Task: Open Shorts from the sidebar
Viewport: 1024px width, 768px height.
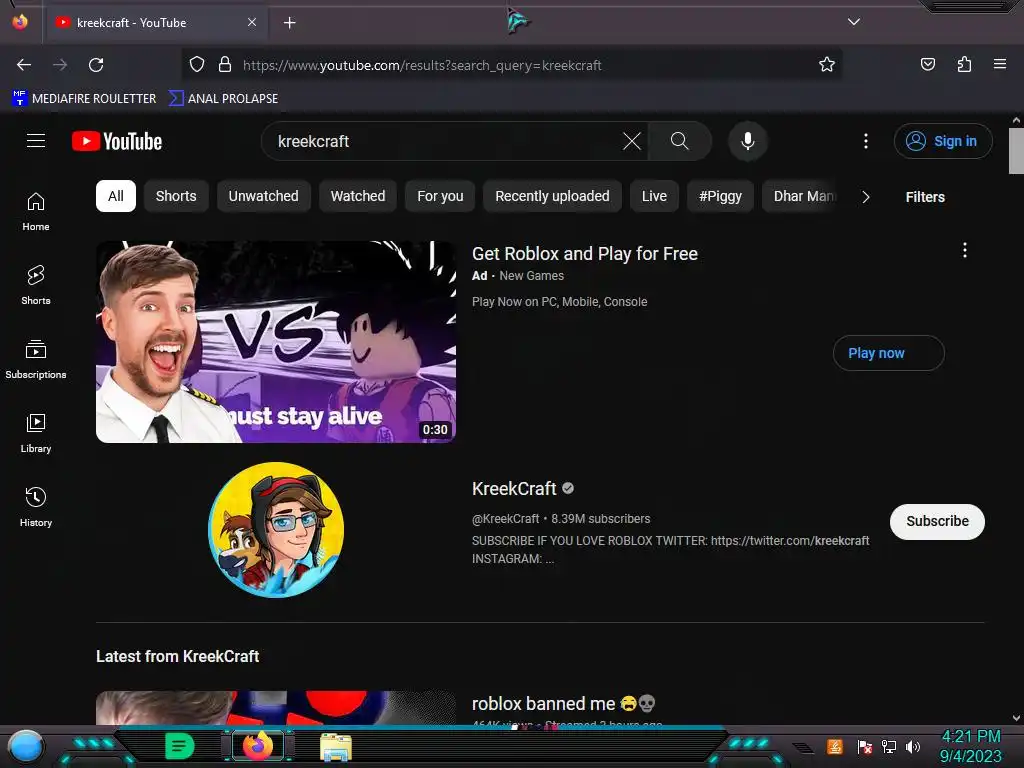Action: (x=36, y=285)
